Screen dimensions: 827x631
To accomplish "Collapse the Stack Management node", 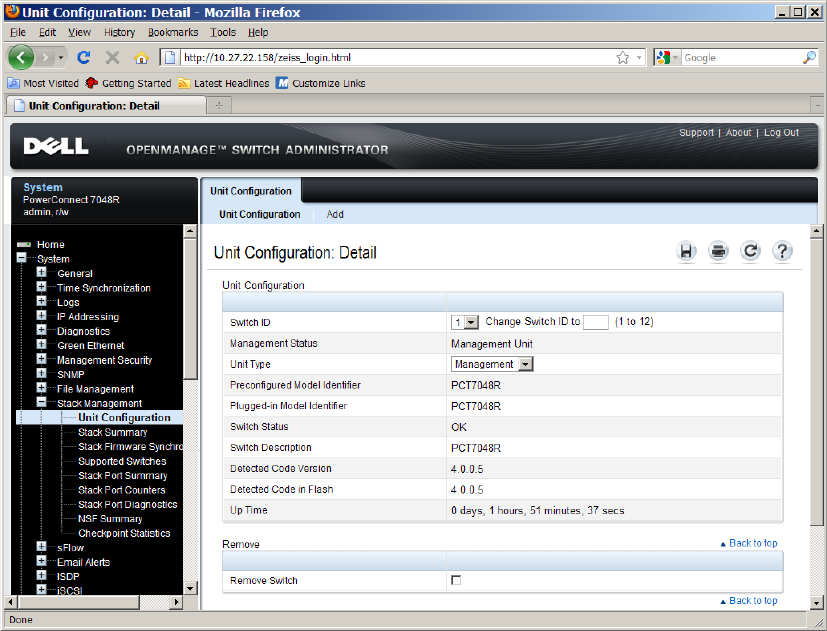I will [41, 402].
